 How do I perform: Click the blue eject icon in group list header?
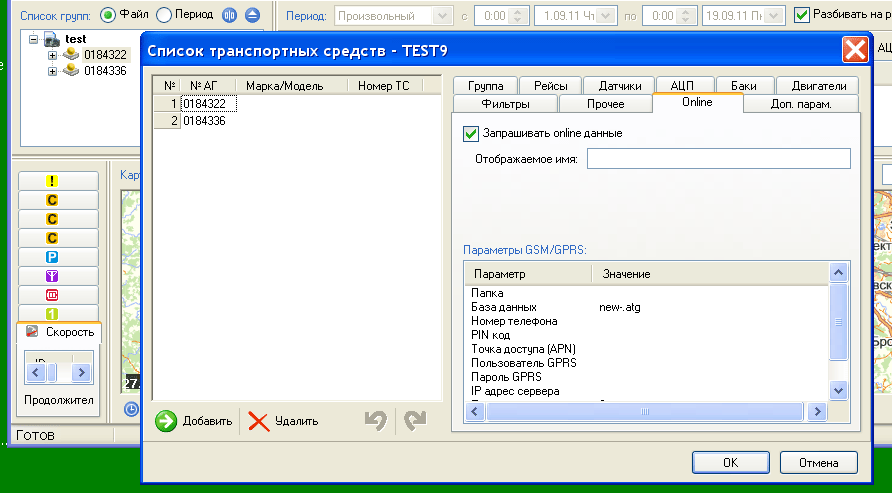[x=253, y=15]
